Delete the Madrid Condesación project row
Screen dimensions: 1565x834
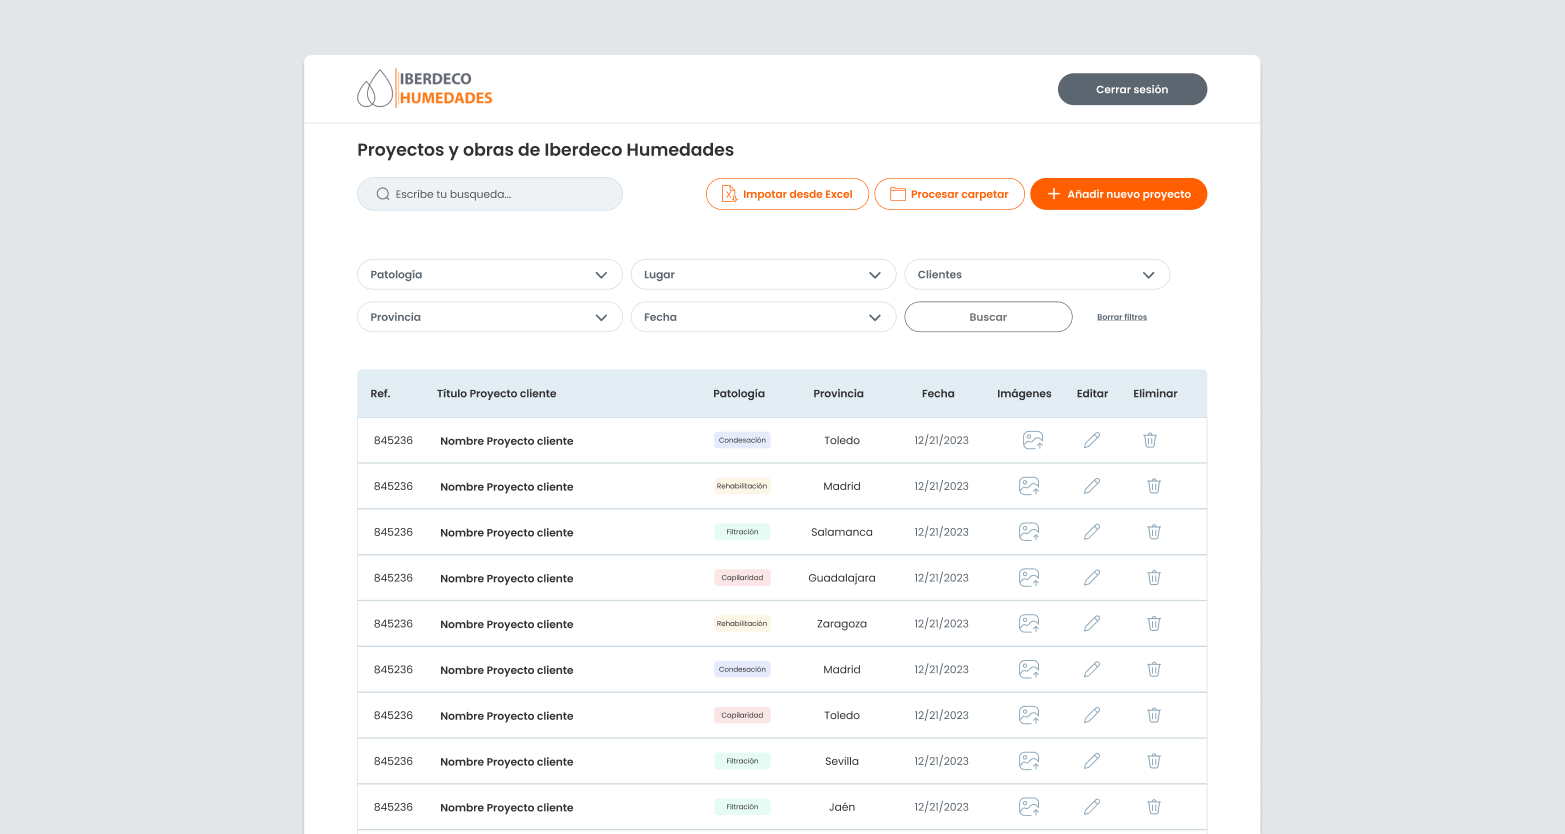(x=1153, y=670)
